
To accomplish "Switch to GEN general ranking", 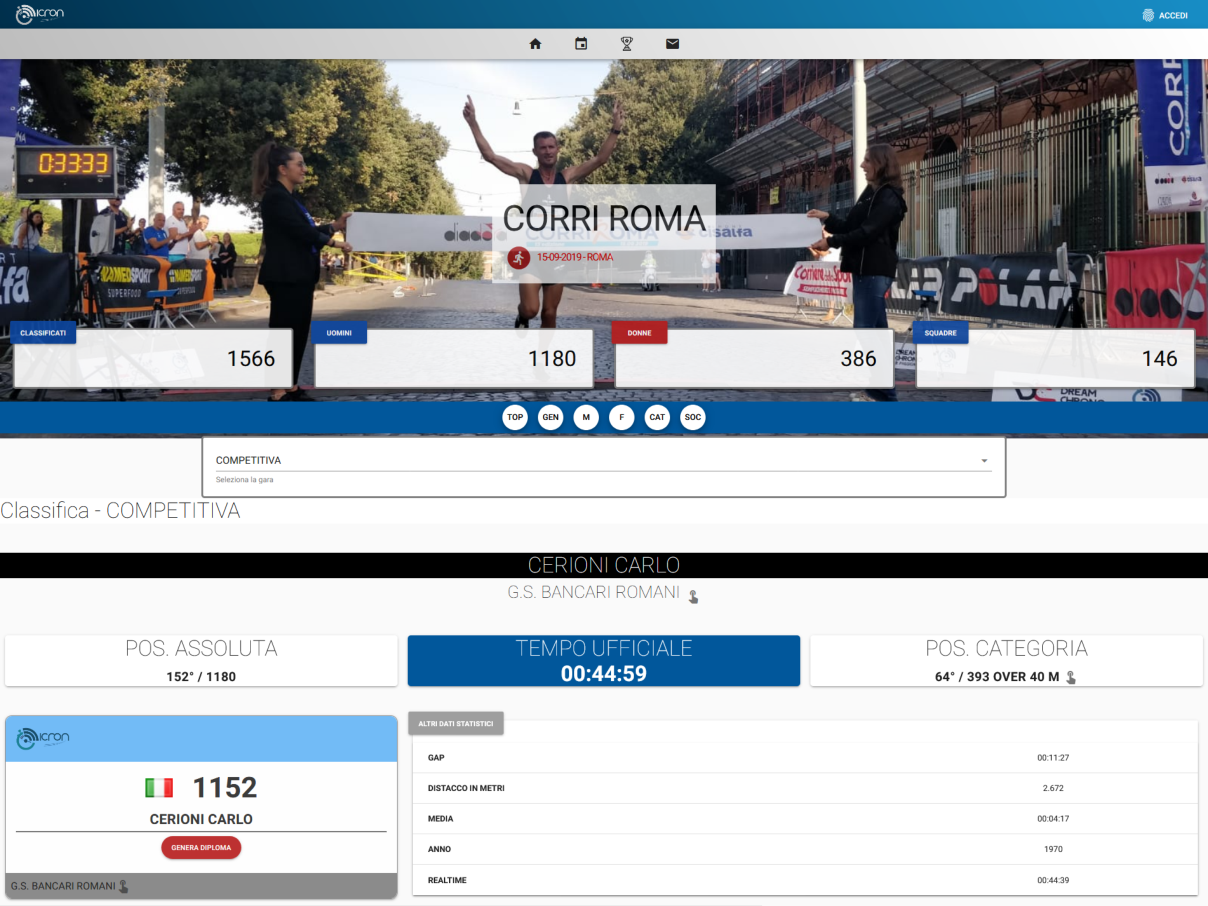I will pyautogui.click(x=550, y=417).
